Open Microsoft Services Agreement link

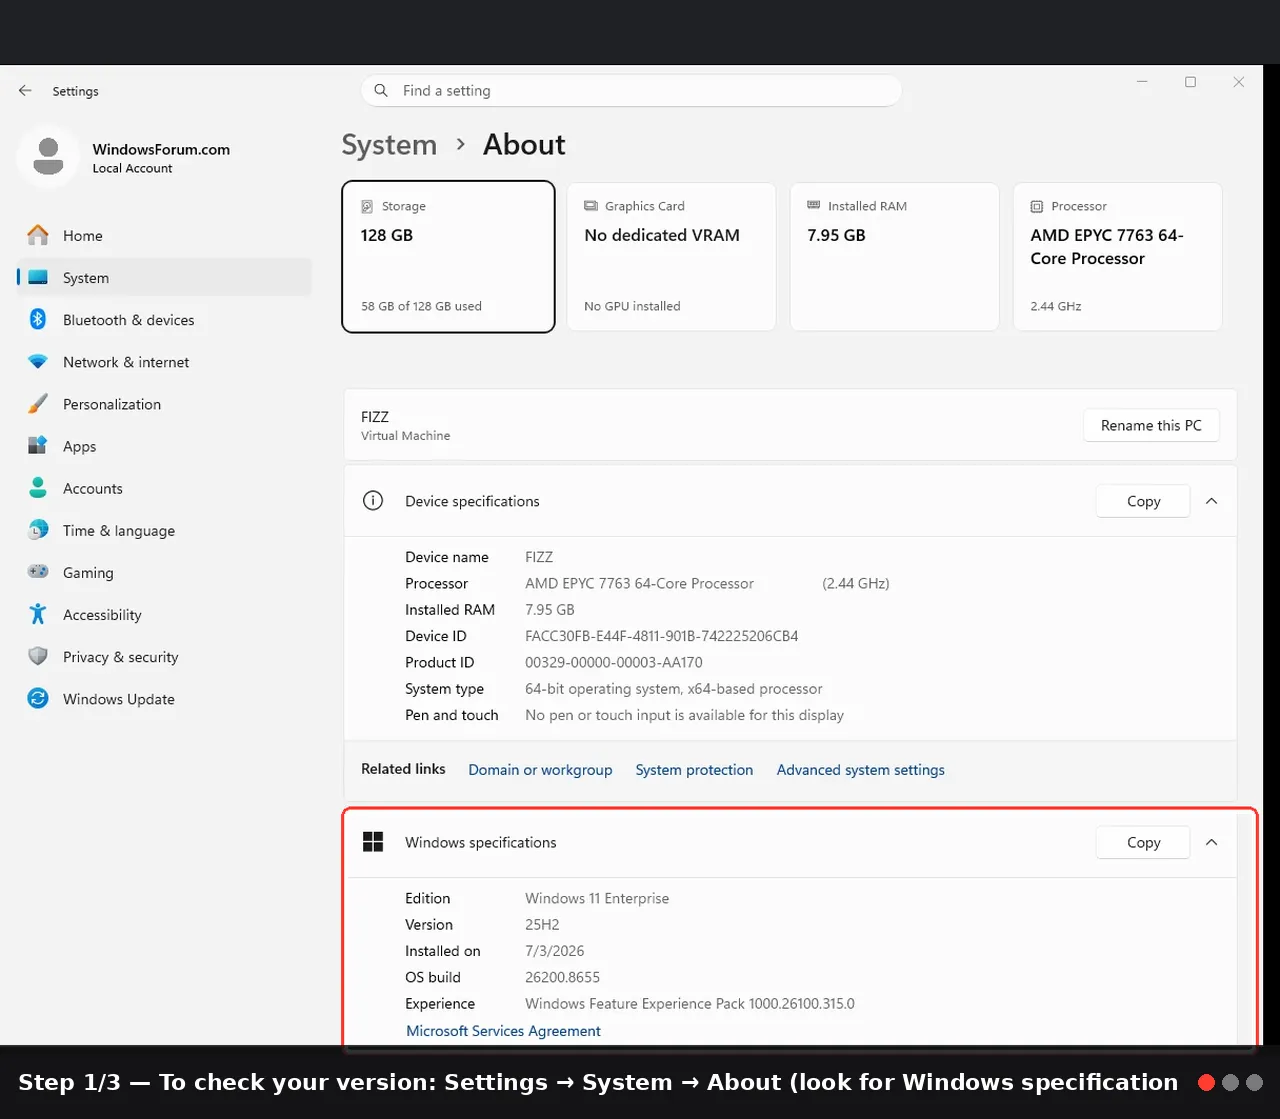[x=503, y=1030]
